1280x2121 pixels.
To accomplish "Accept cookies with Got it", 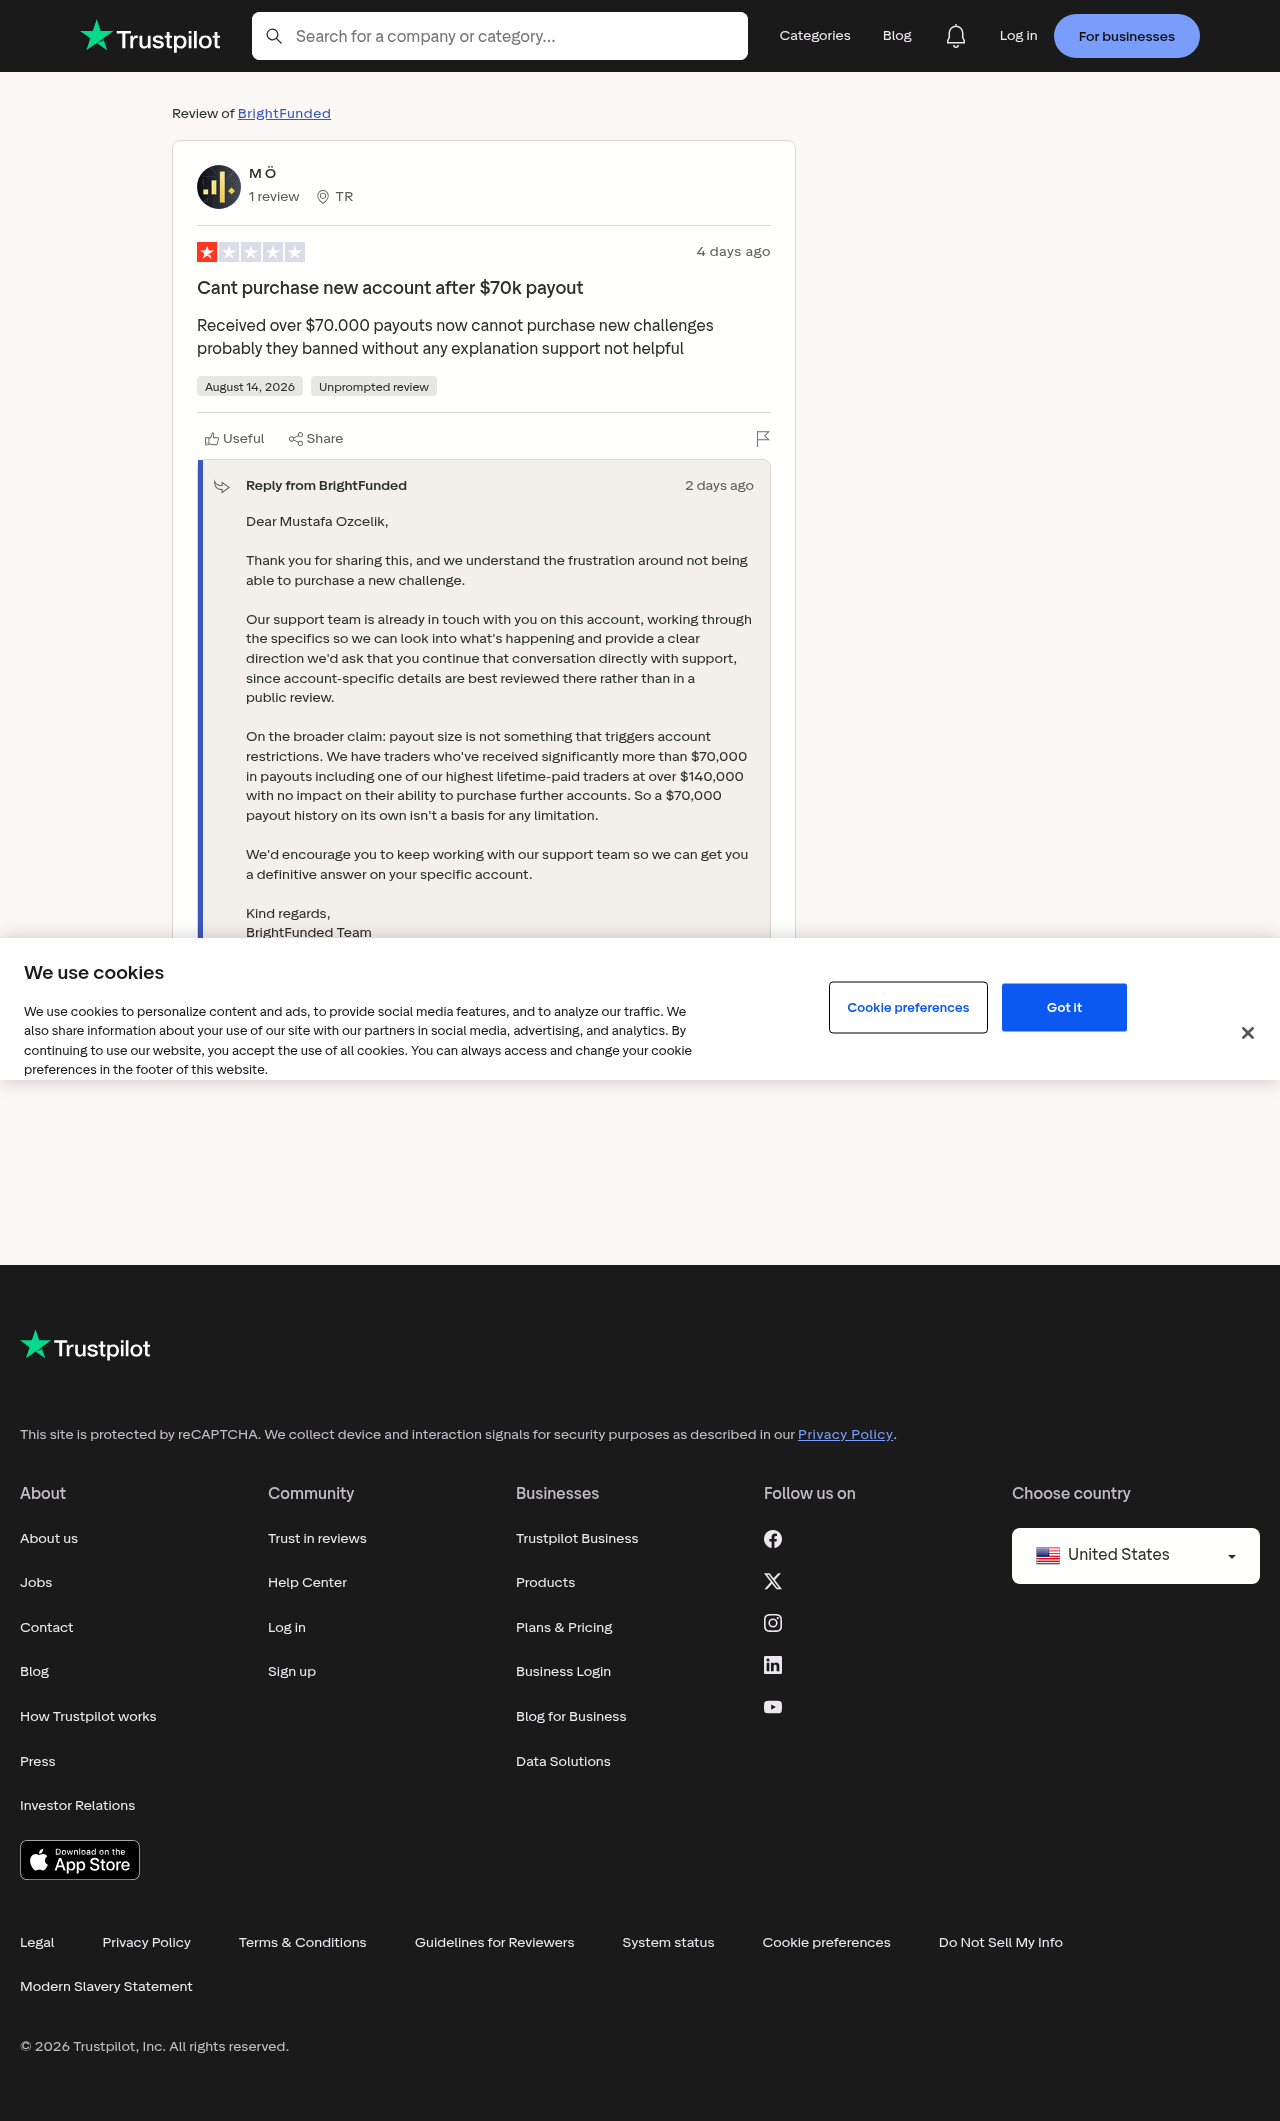I will tap(1064, 1008).
